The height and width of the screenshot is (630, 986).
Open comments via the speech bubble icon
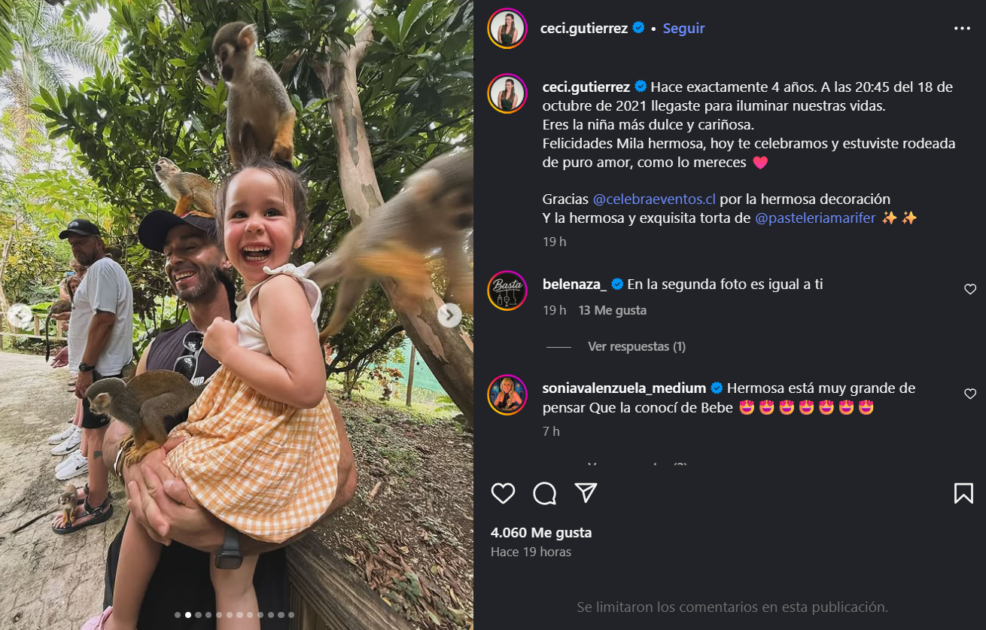[545, 493]
